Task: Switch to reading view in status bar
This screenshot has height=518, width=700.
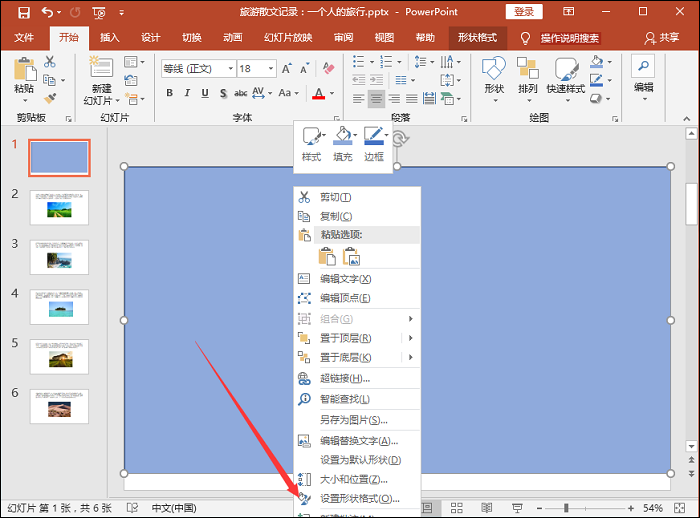Action: click(x=487, y=508)
